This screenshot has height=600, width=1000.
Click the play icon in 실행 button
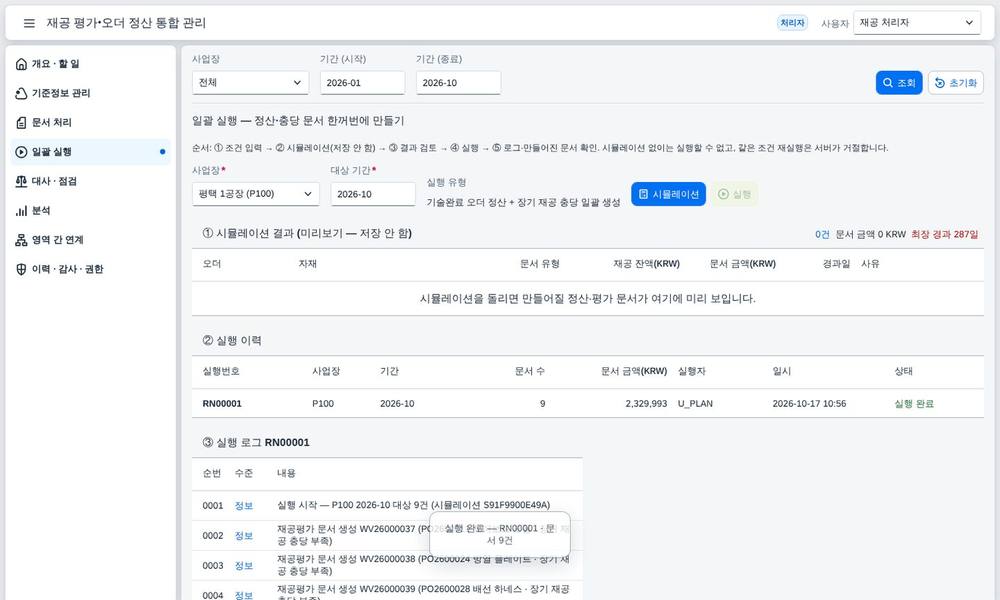(x=723, y=194)
